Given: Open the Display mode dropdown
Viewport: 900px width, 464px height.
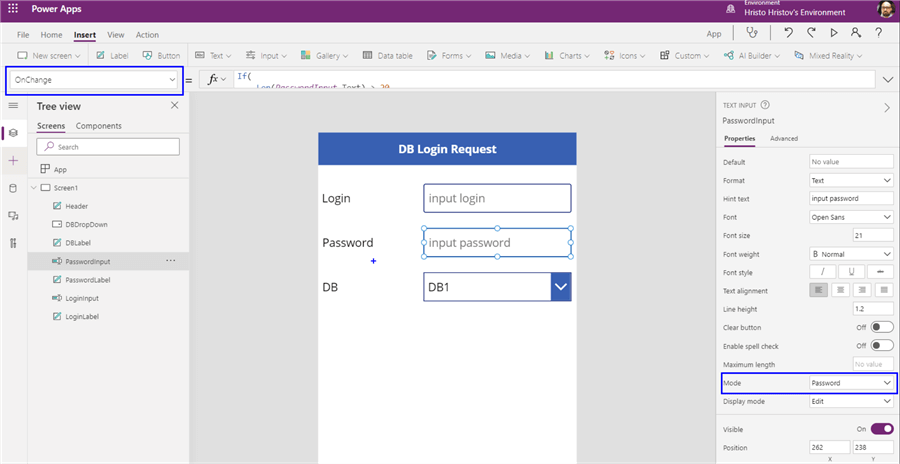Looking at the screenshot, I should tap(851, 401).
